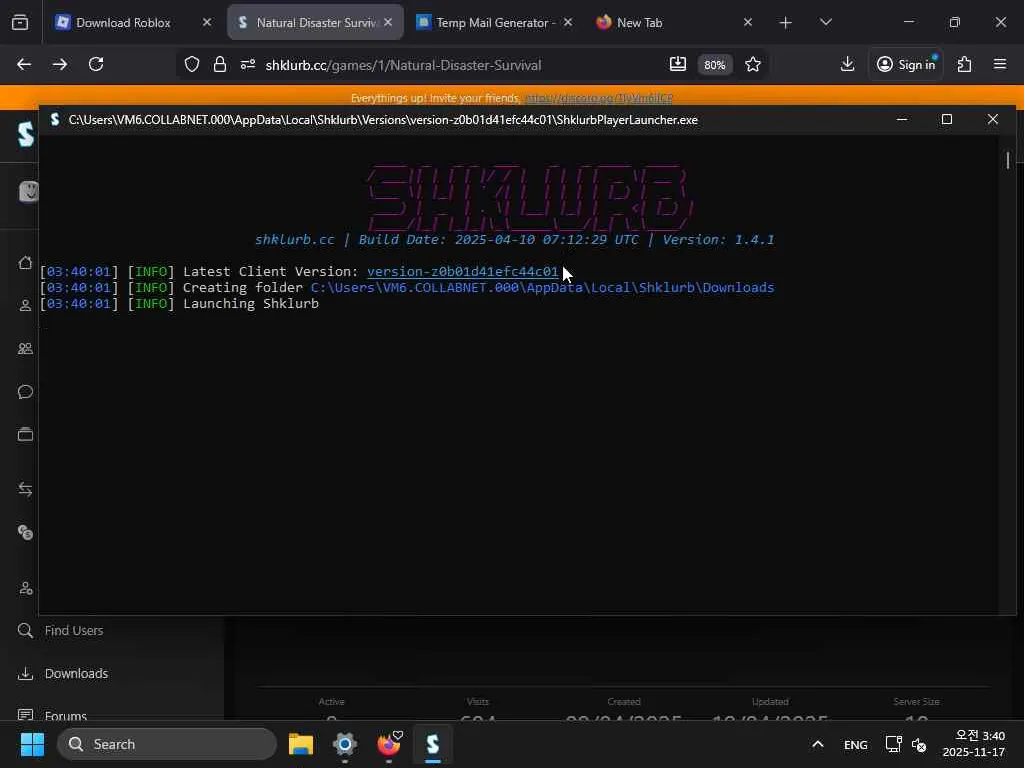Viewport: 1024px width, 768px height.
Task: Show hidden system tray icons
Action: (818, 744)
